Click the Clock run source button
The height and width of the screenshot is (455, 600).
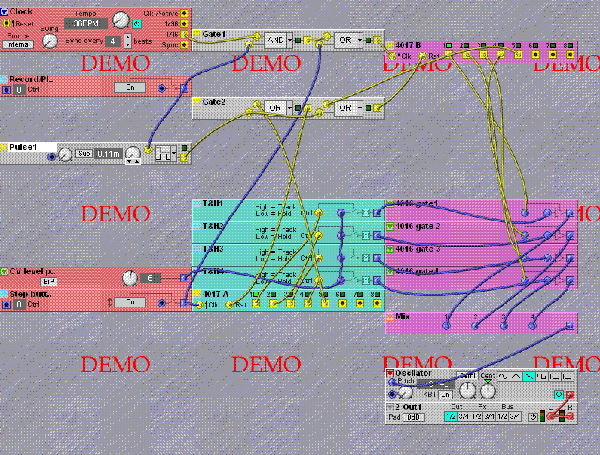click(x=18, y=45)
